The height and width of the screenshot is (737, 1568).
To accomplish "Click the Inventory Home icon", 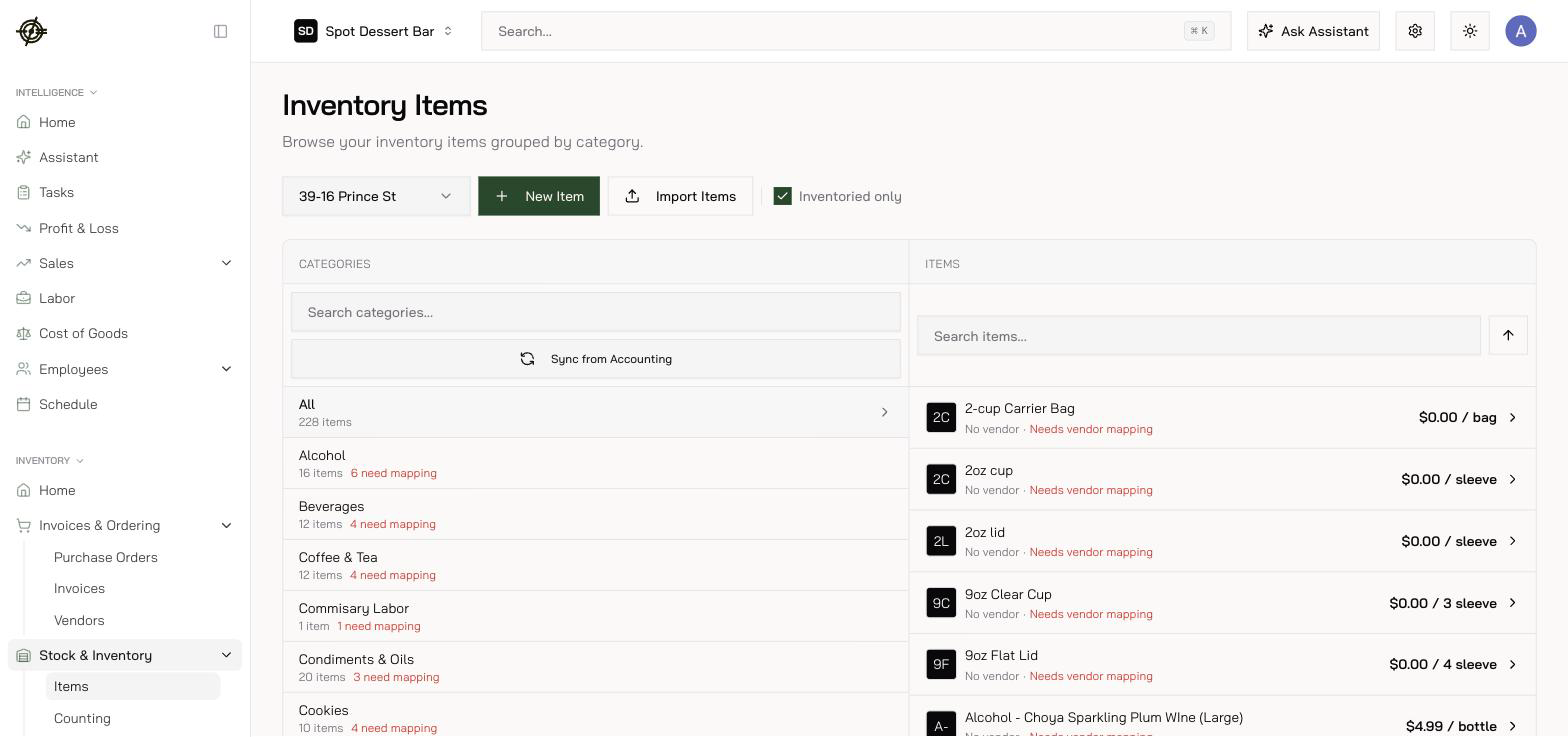I will coord(24,490).
